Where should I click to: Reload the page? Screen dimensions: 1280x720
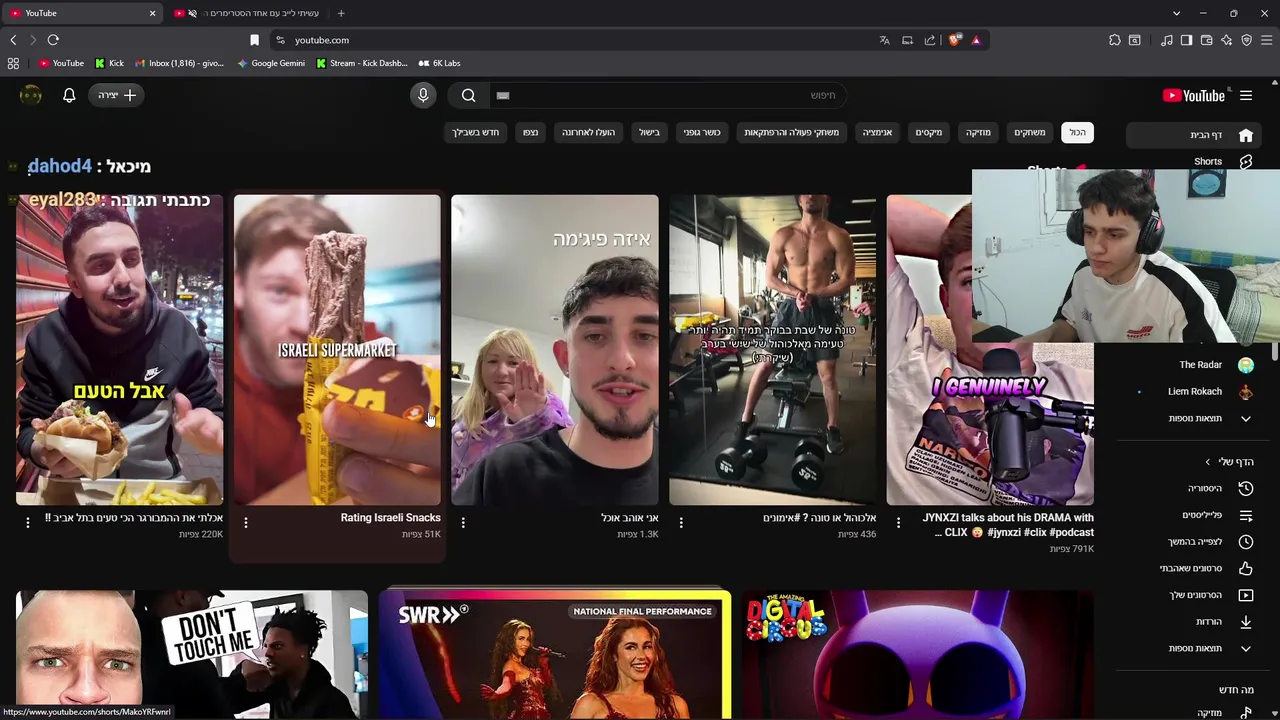tap(53, 40)
